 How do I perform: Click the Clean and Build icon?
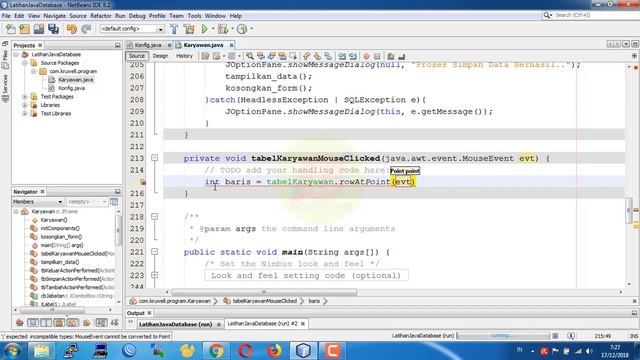click(189, 29)
